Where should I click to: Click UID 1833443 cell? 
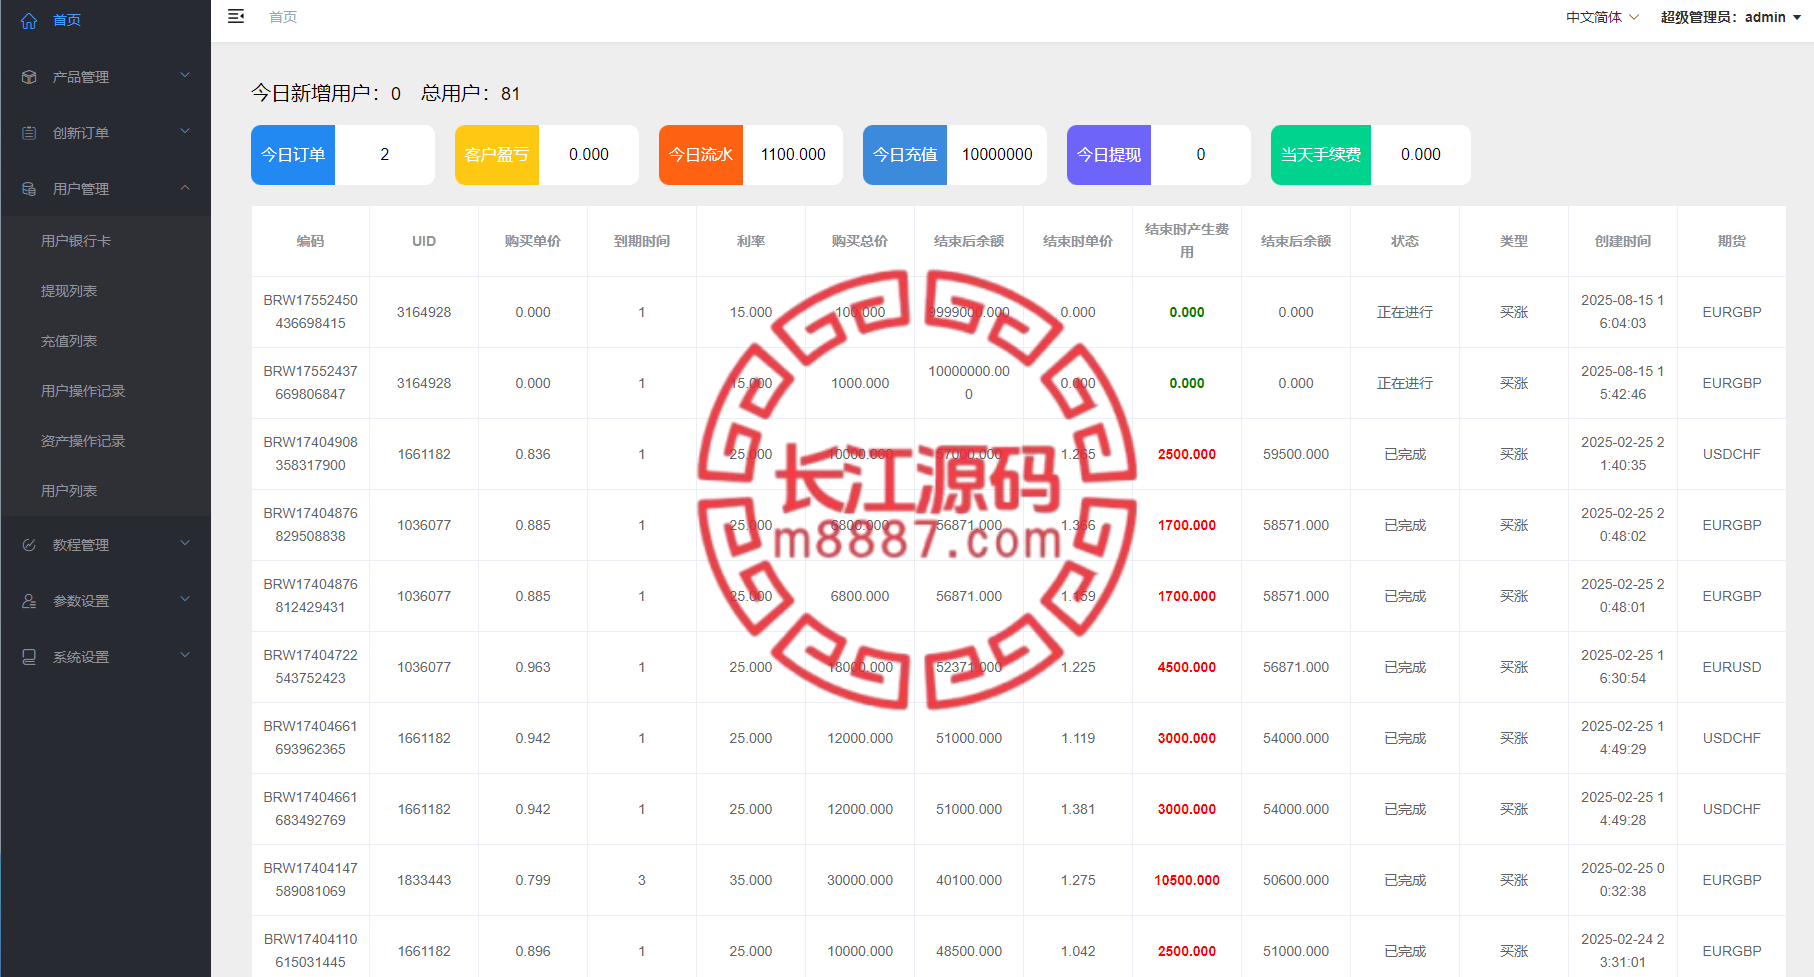click(424, 880)
